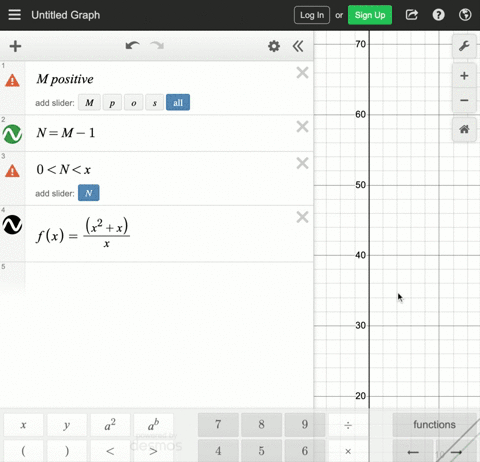Open the functions keypad menu

click(434, 425)
